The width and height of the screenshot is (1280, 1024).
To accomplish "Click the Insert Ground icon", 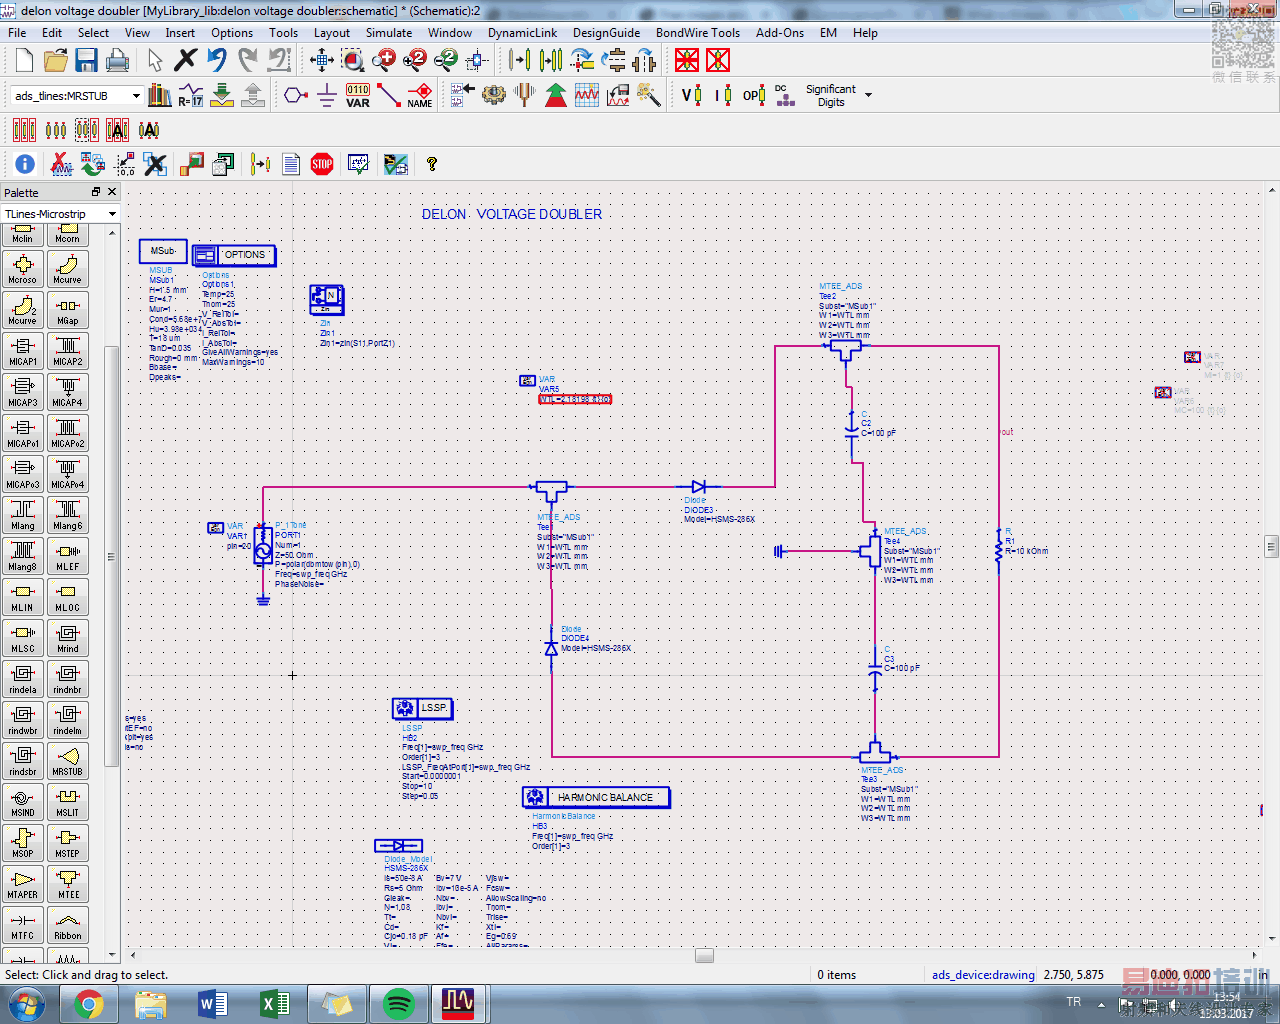I will point(326,95).
